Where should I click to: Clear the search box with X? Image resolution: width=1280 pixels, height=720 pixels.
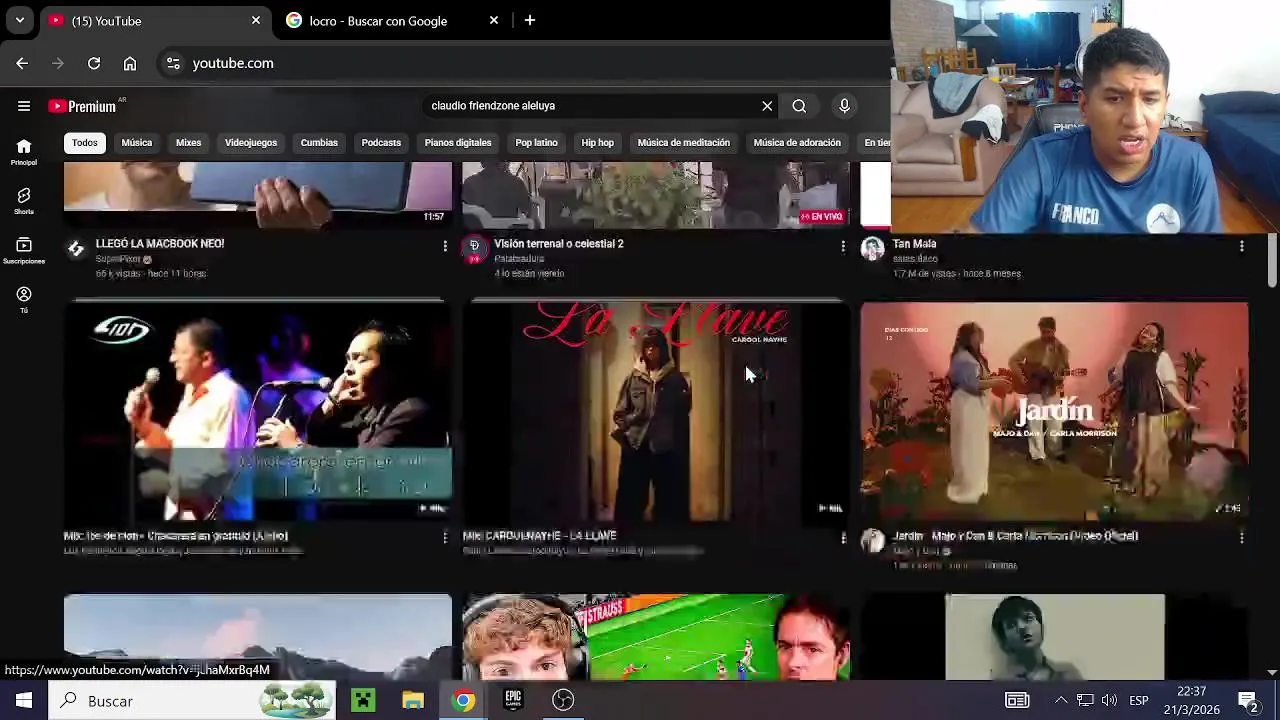[767, 106]
